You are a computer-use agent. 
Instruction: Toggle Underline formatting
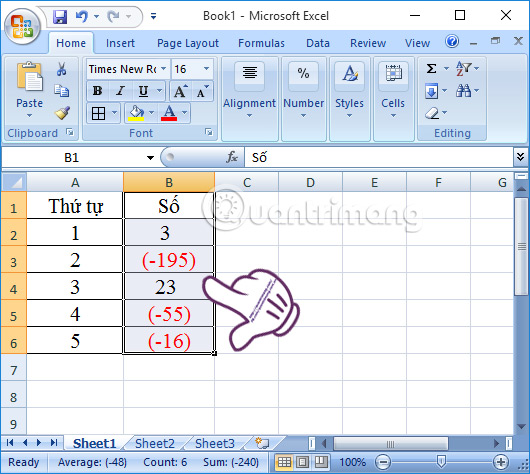[x=143, y=91]
